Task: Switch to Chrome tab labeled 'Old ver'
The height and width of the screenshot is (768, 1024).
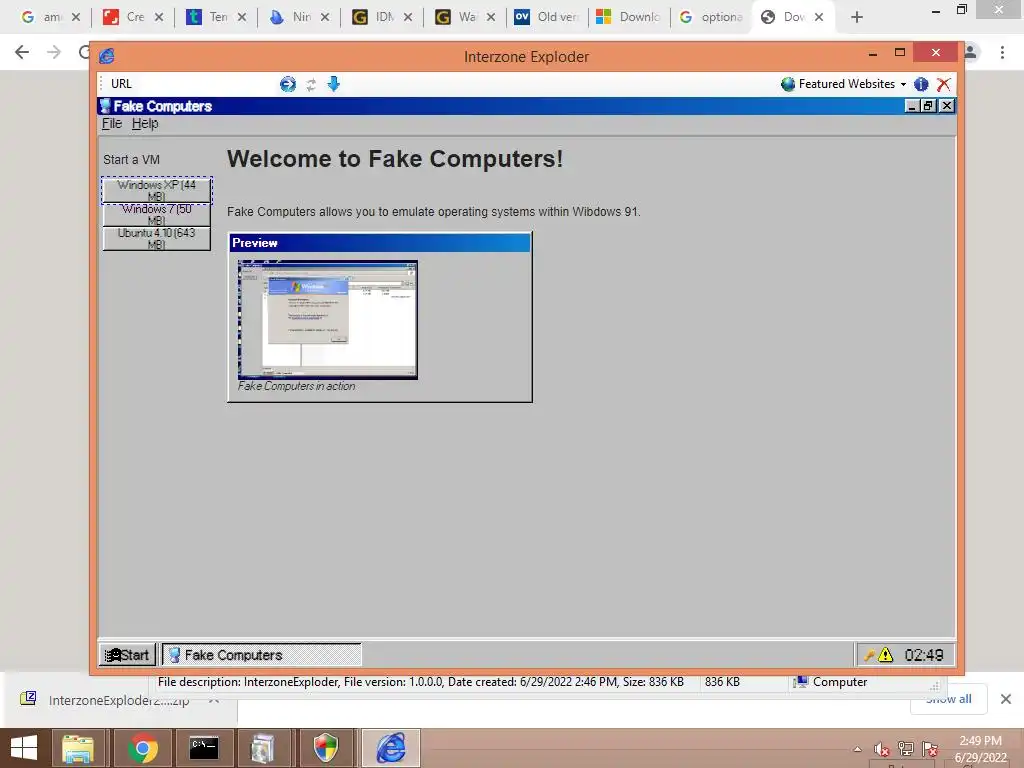Action: pyautogui.click(x=547, y=17)
